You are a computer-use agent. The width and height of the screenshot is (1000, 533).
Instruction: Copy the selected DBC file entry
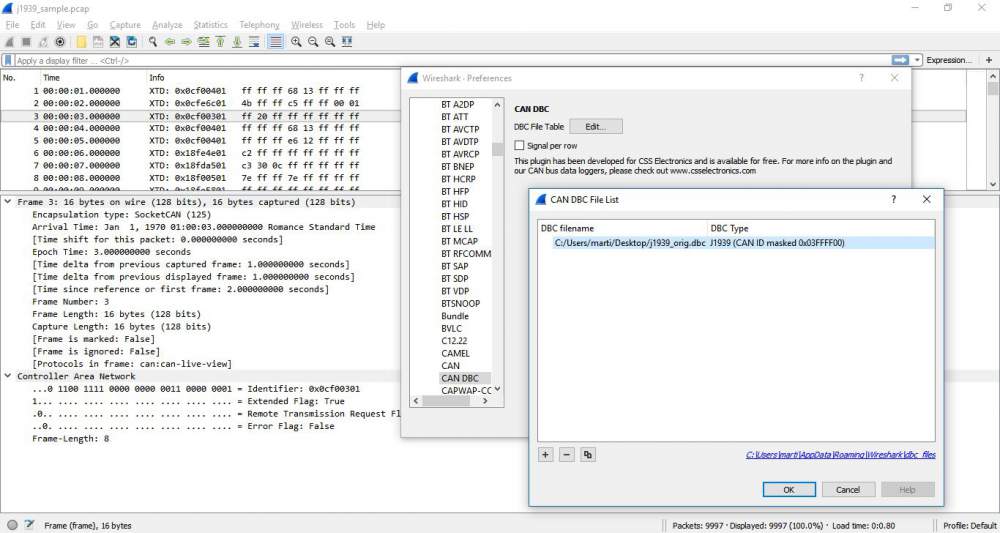tap(588, 455)
